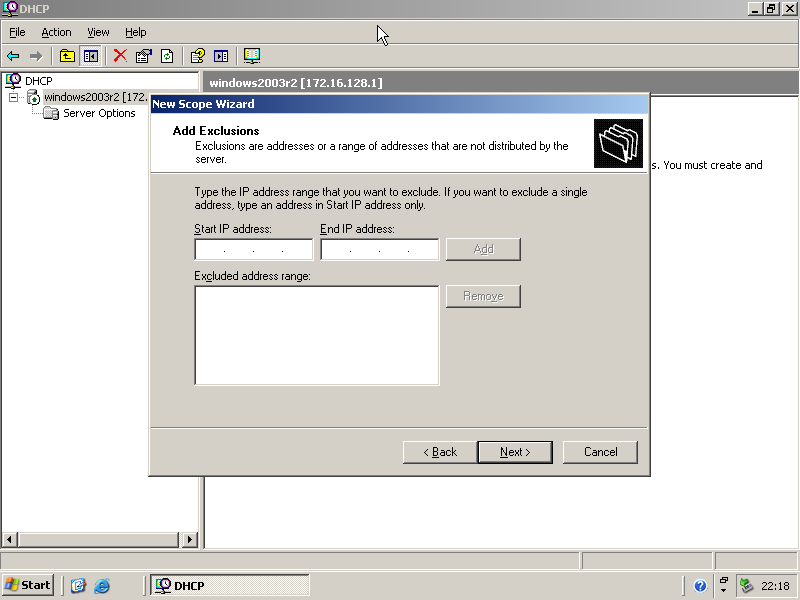Image resolution: width=800 pixels, height=600 pixels.
Task: Click the Up One Level folder icon
Action: pos(67,56)
